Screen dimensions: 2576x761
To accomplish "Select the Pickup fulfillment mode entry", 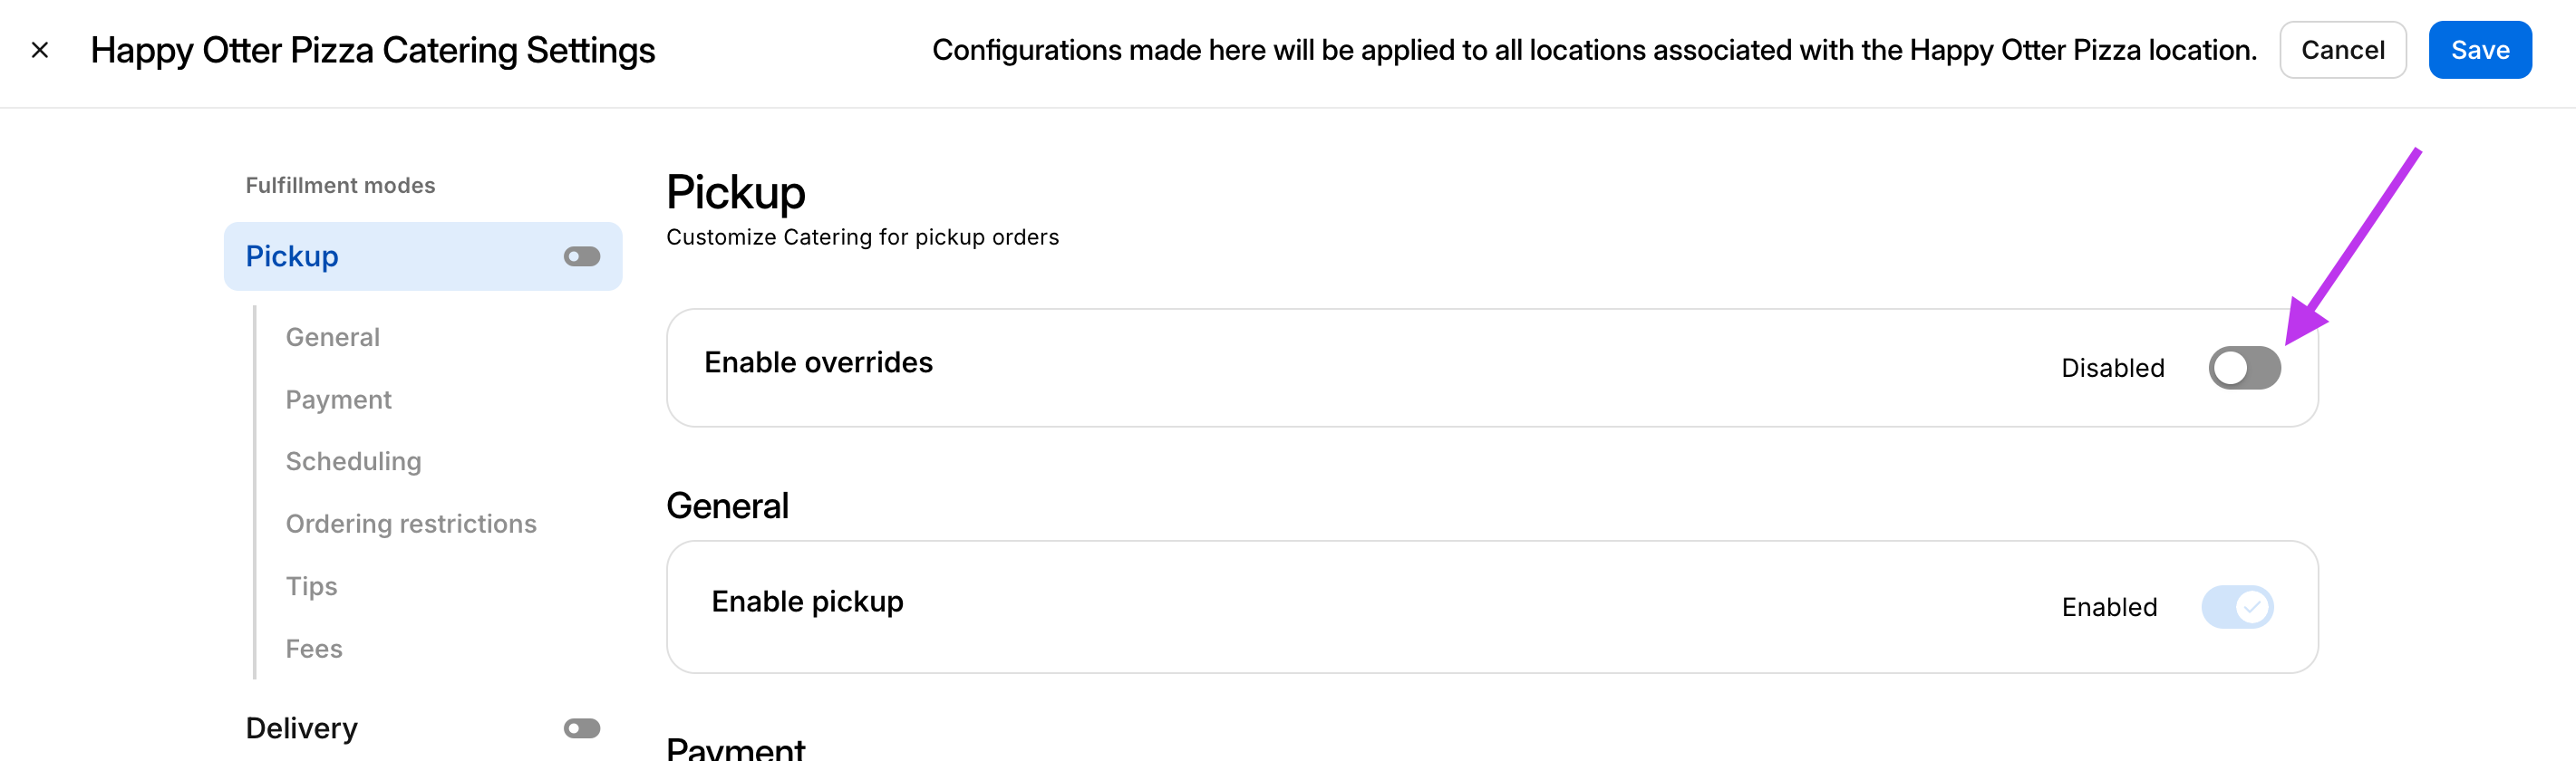I will 292,257.
